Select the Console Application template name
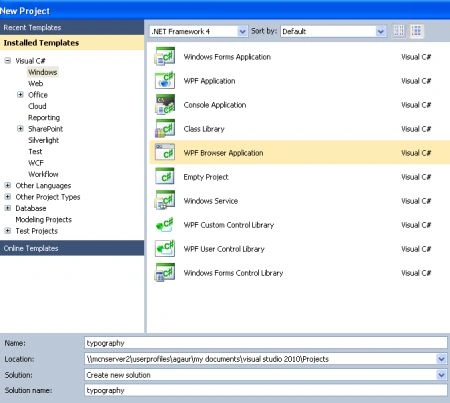The image size is (450, 403). (215, 105)
